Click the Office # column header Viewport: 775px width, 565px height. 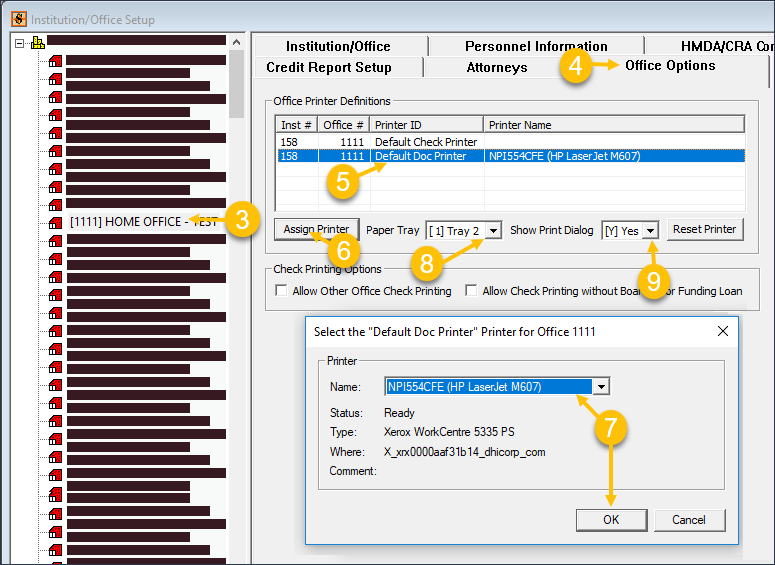[x=343, y=125]
